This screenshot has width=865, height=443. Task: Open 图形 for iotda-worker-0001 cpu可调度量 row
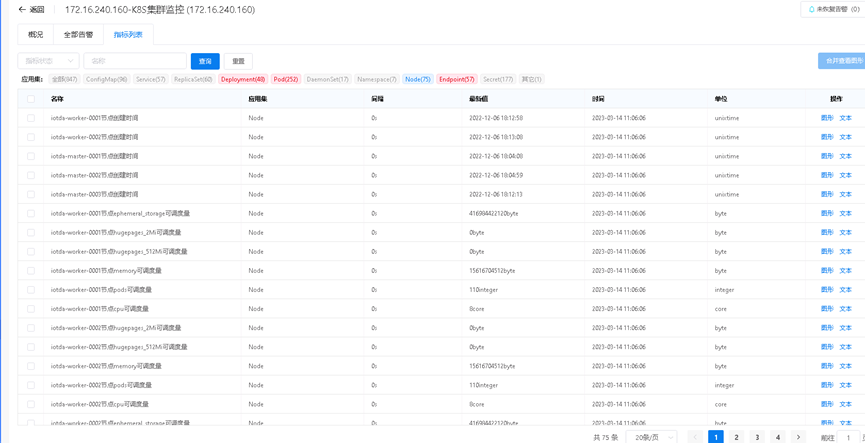pos(827,309)
